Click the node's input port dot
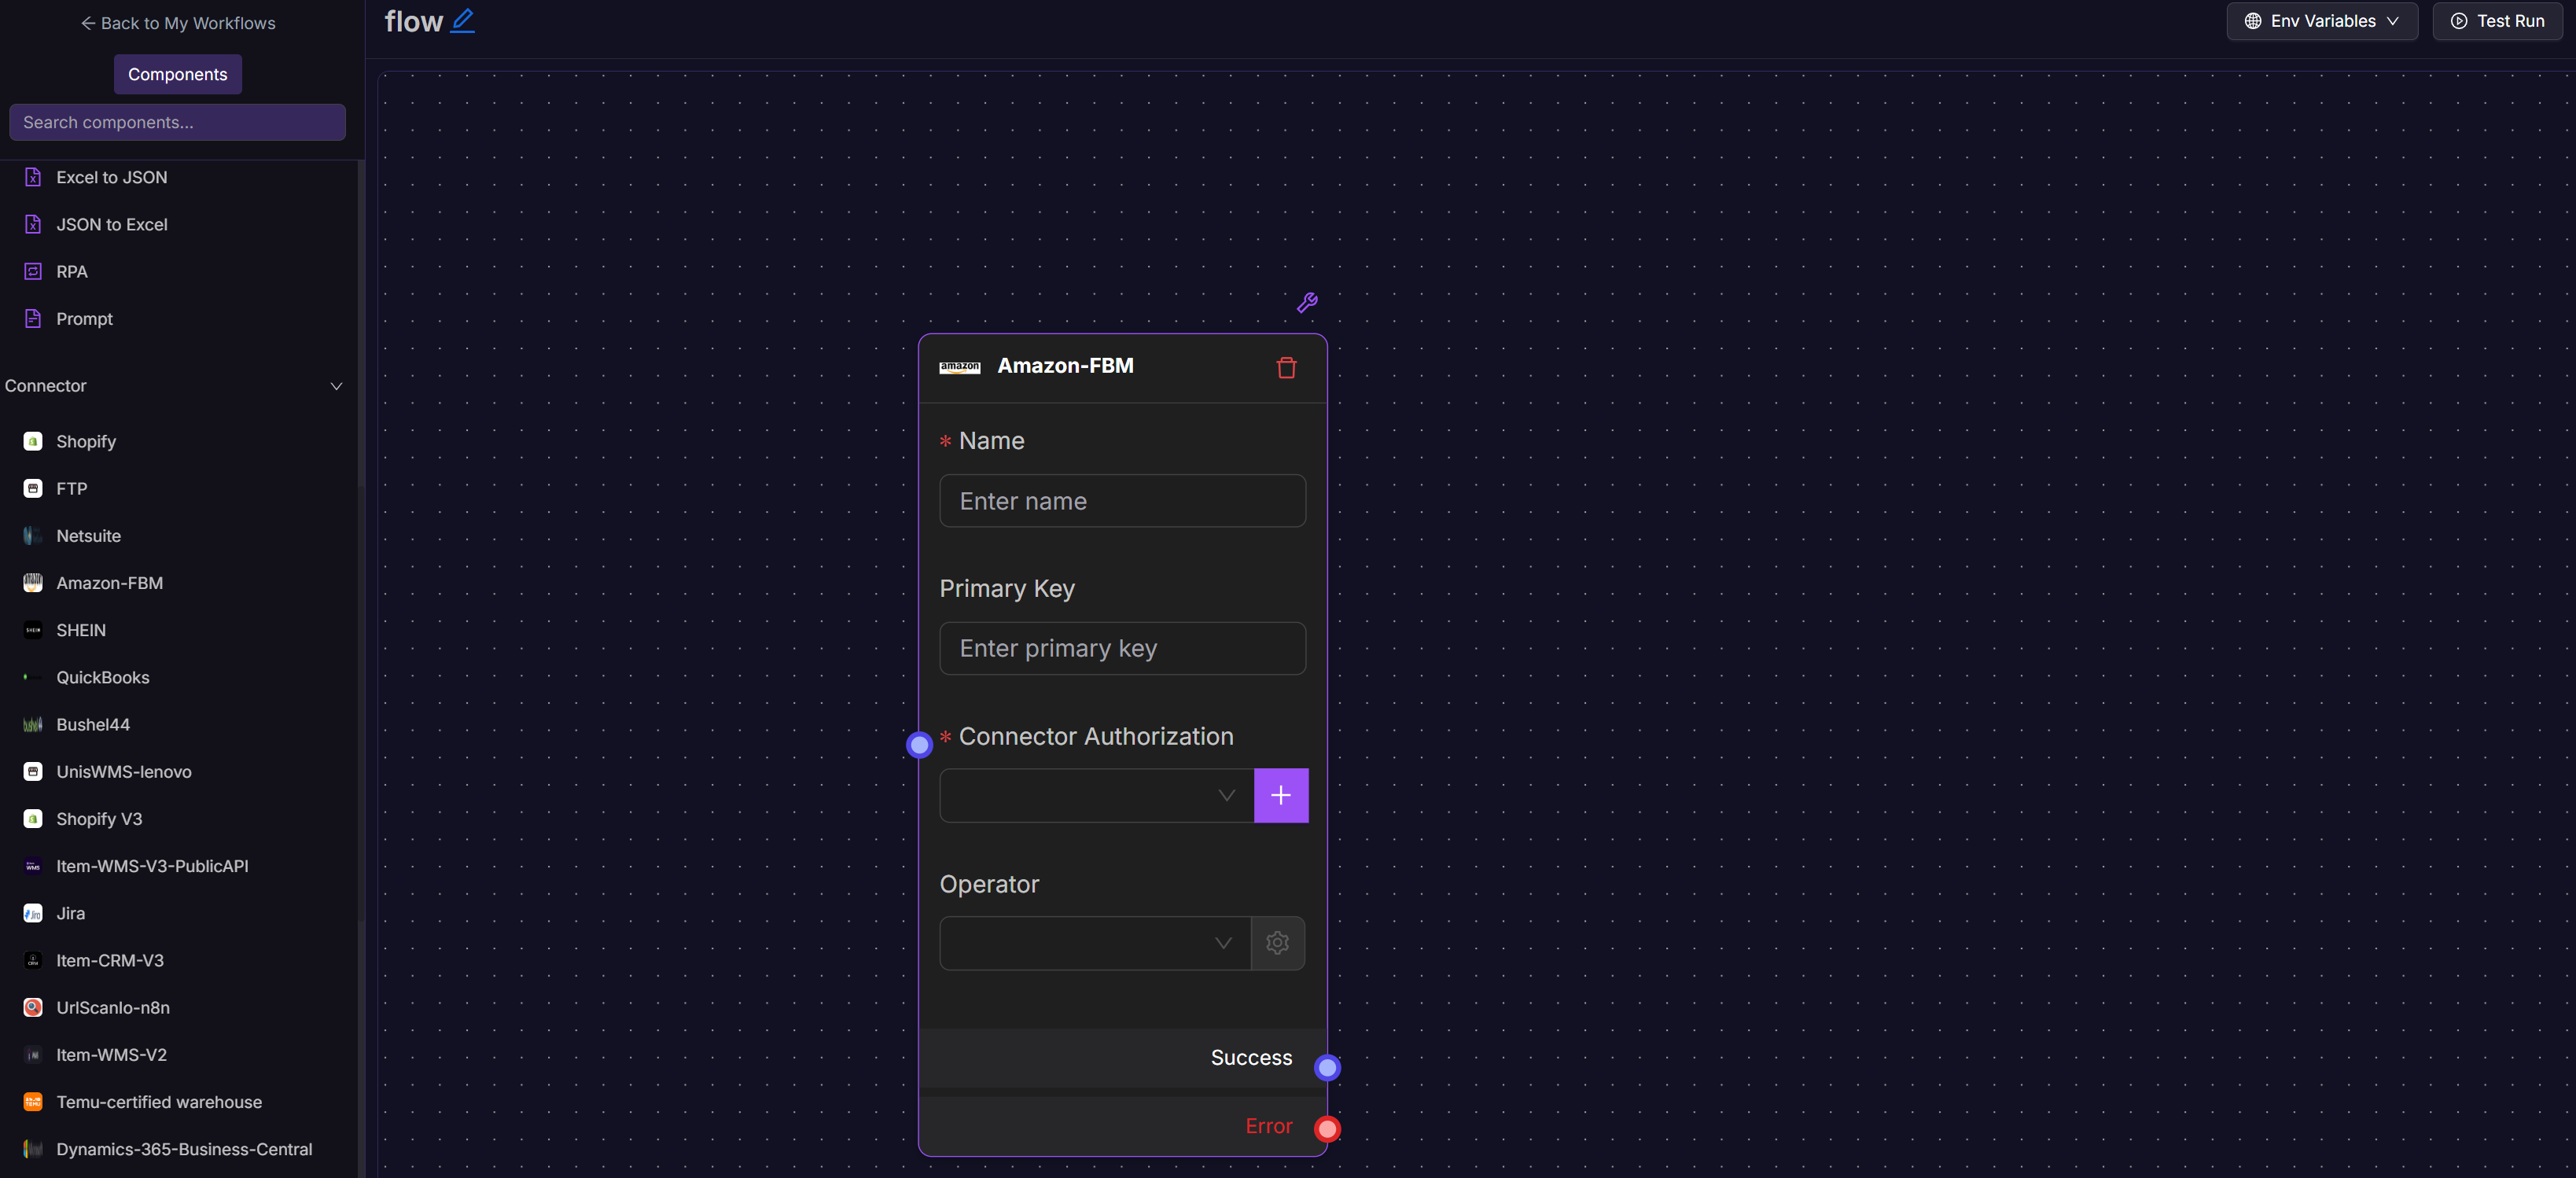 pos(919,744)
